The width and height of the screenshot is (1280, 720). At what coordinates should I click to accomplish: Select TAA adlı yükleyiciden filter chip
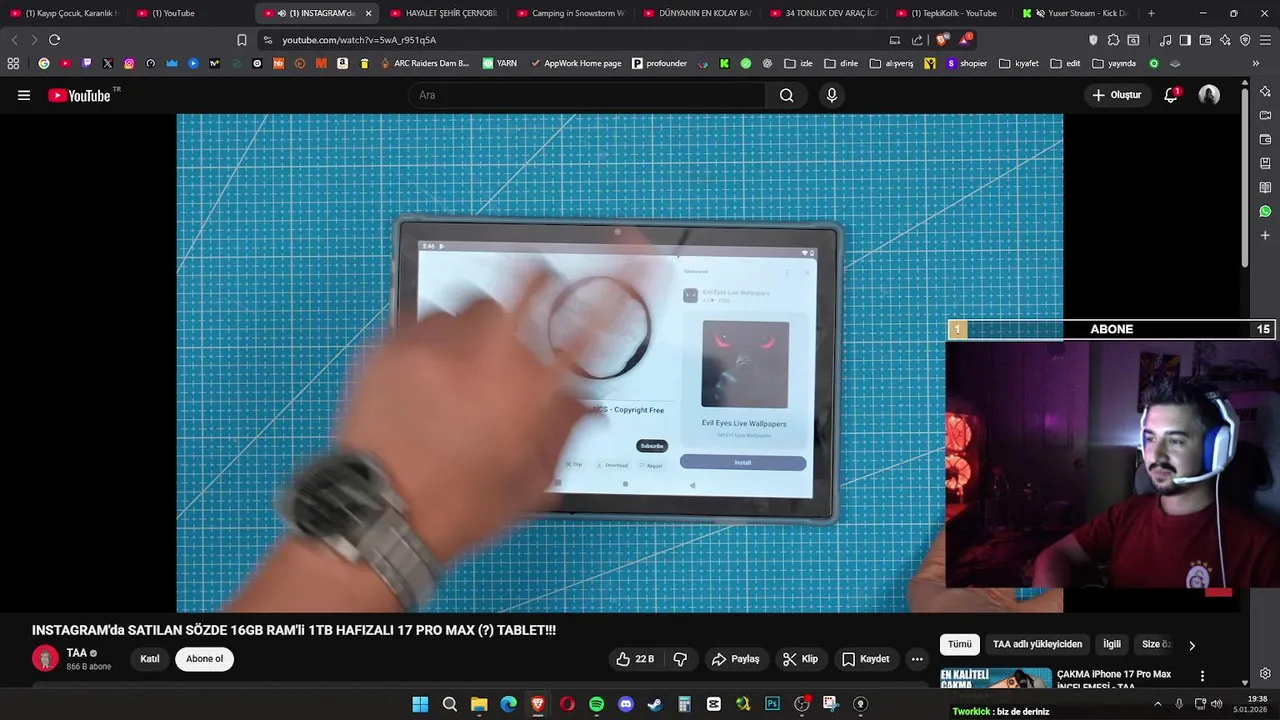pos(1037,644)
